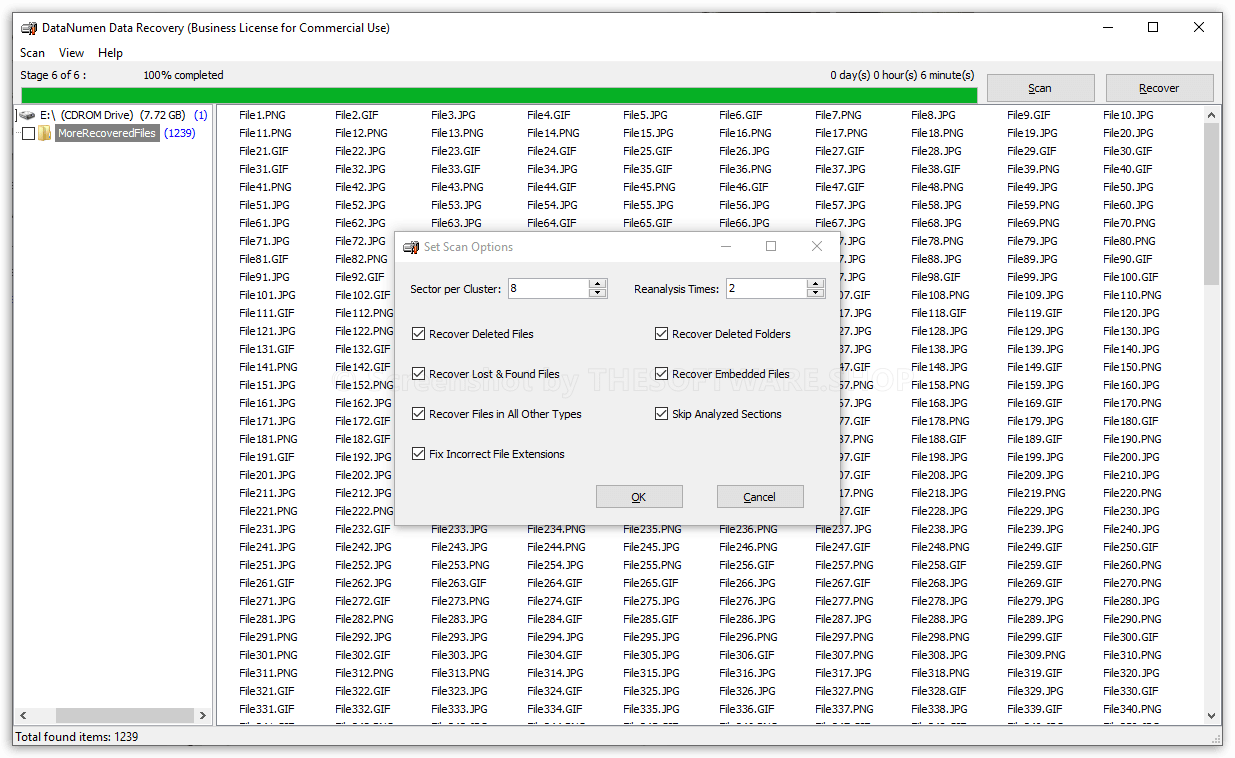Viewport: 1235px width, 758px height.
Task: Toggle Skip Analyzed Sections
Action: point(661,413)
